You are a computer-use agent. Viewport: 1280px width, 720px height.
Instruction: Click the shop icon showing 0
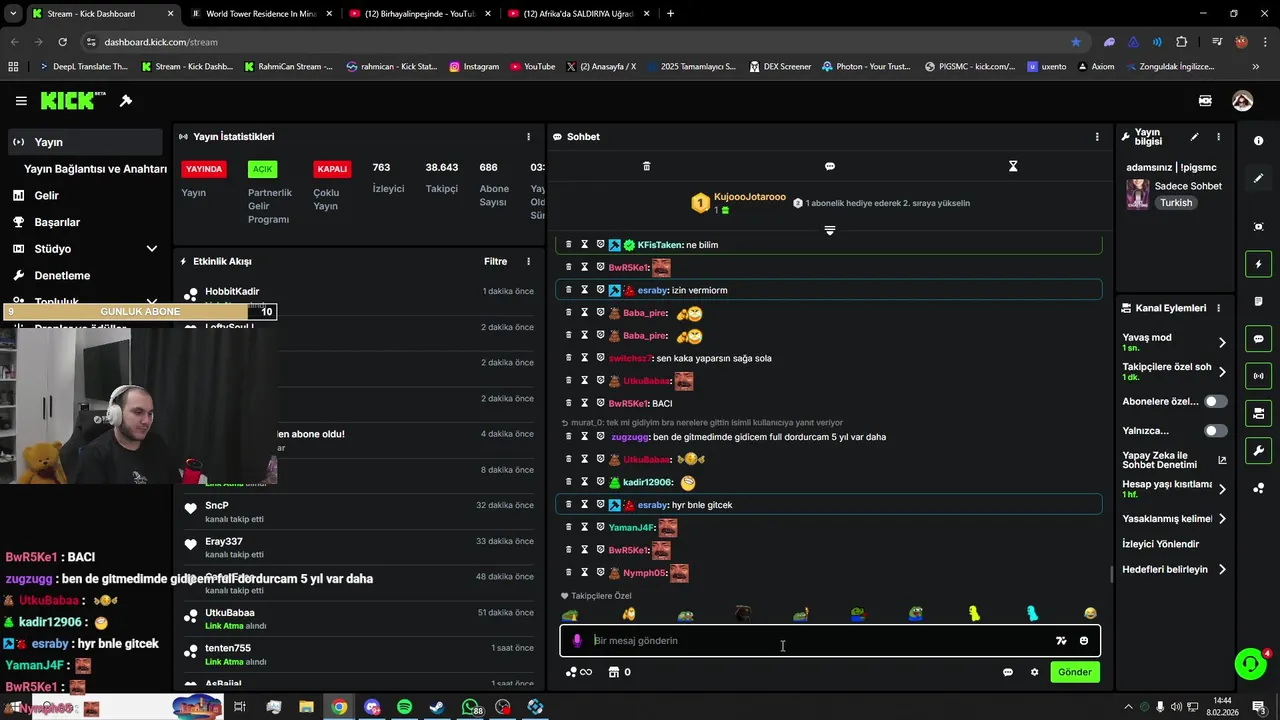click(x=619, y=672)
